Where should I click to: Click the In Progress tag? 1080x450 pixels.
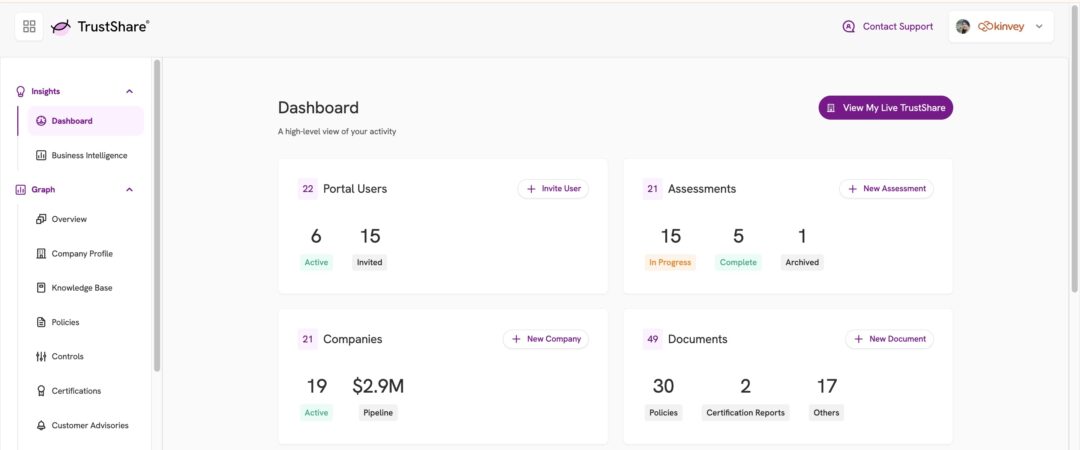pos(670,263)
